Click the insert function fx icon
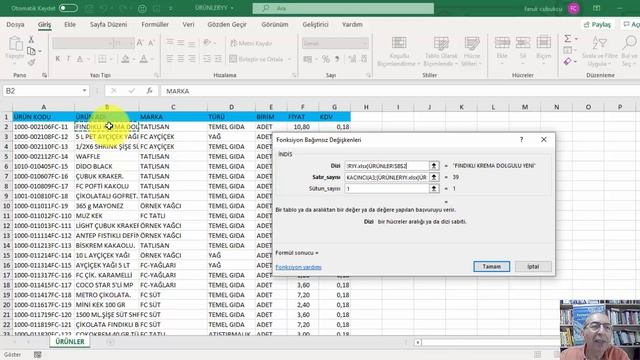Viewport: 640px width, 360px height. [x=149, y=91]
